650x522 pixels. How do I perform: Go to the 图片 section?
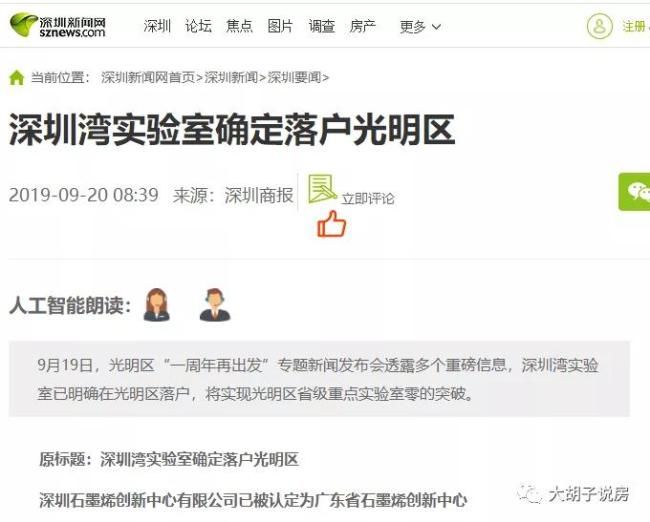tap(280, 26)
